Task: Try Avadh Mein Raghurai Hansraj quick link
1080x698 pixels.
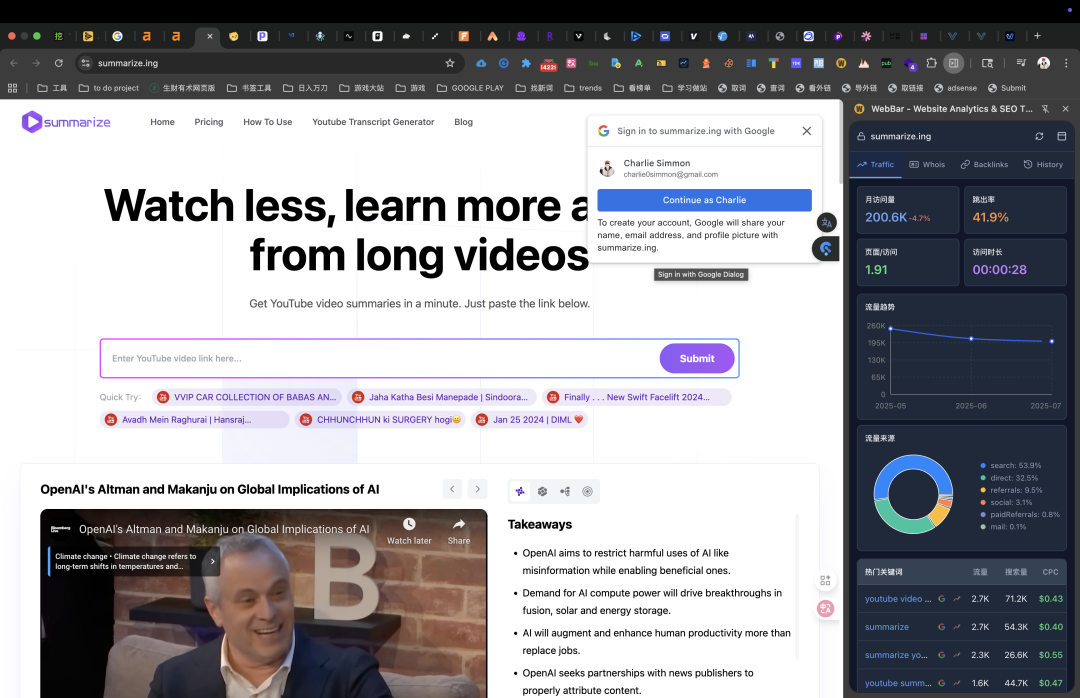Action: point(195,420)
